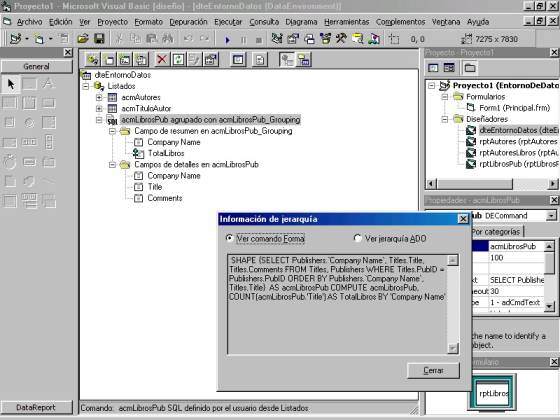Image resolution: width=560 pixels, height=420 pixels.
Task: Click the Add Standard EXE project icon
Action: tap(15, 39)
